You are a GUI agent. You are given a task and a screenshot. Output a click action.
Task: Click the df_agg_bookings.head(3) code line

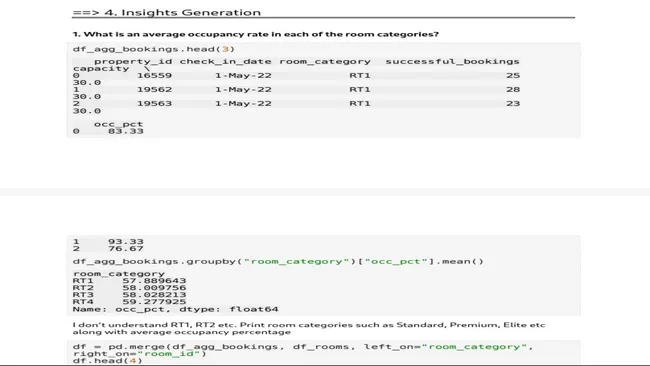(154, 49)
